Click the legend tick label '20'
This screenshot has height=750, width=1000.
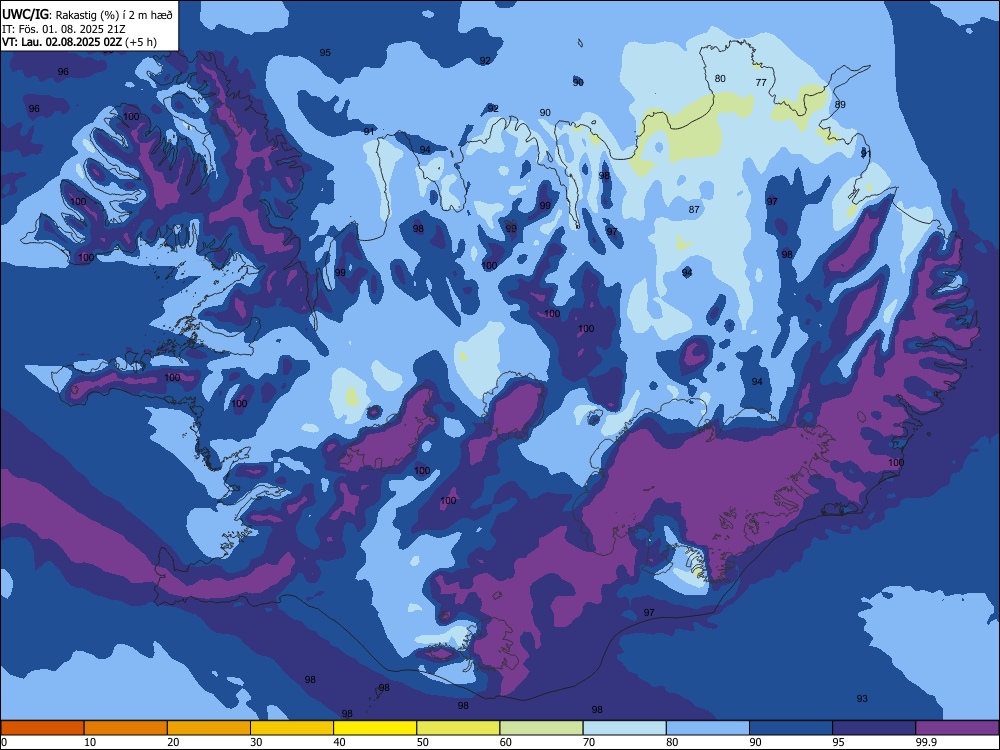click(x=173, y=742)
